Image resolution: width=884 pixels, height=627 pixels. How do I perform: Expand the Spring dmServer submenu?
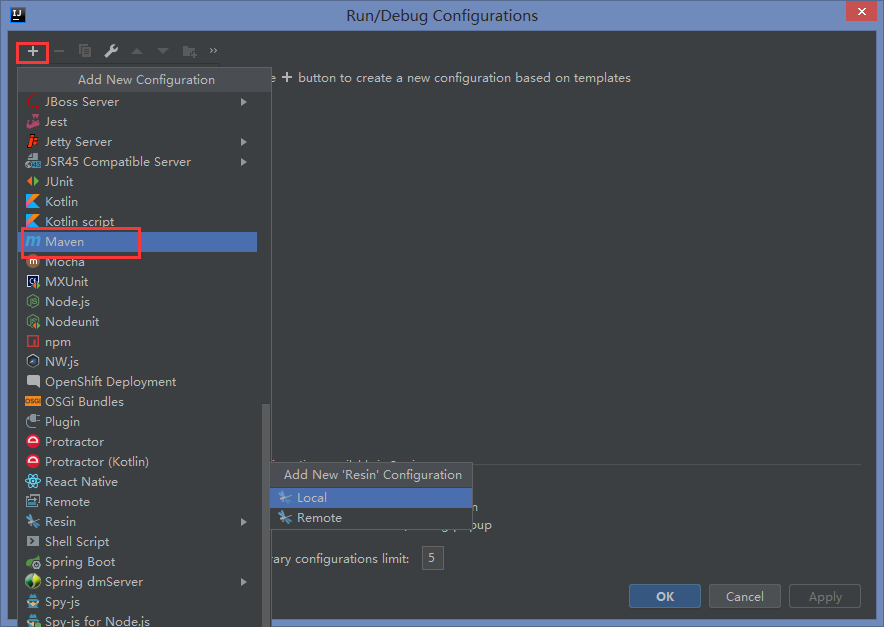coord(244,581)
